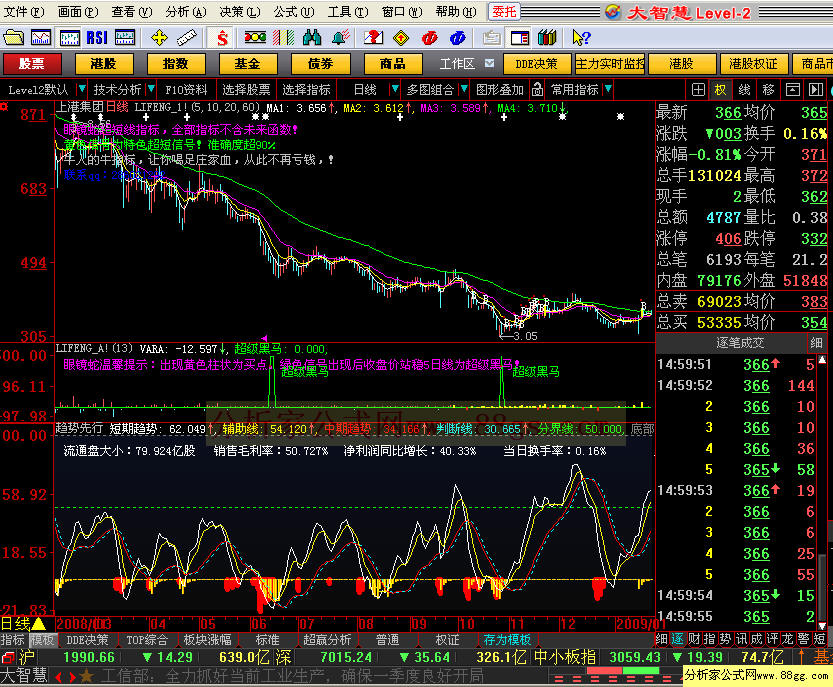Click the 基金 button
The image size is (833, 687).
[248, 64]
